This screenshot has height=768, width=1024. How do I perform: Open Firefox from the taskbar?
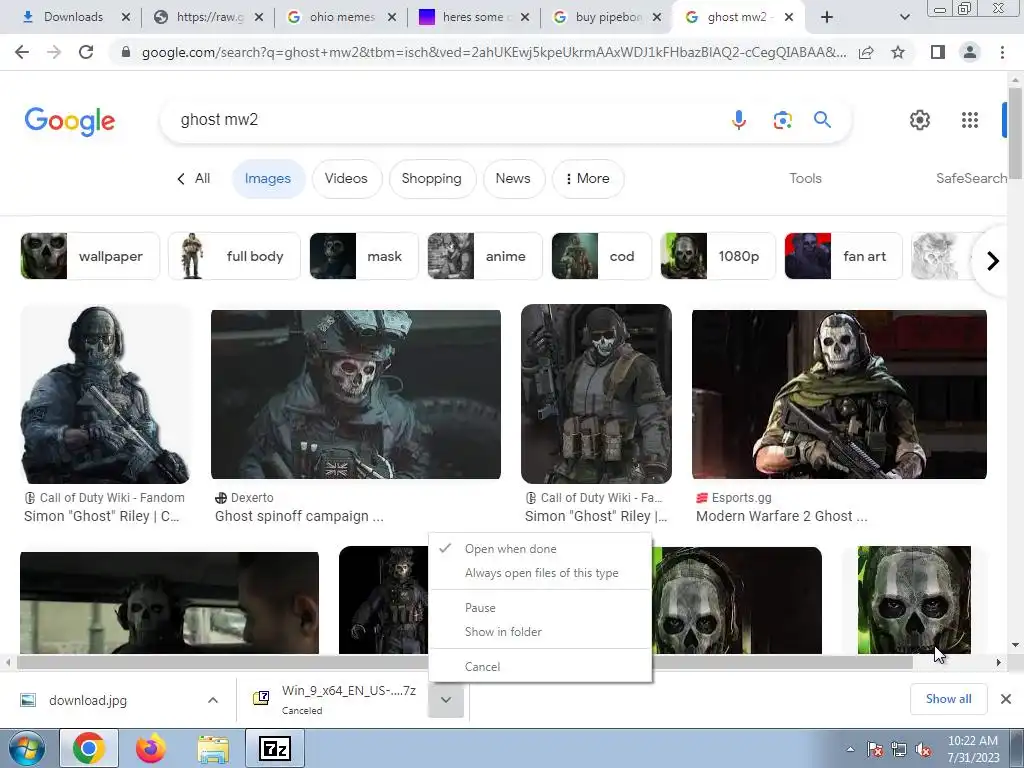(151, 748)
